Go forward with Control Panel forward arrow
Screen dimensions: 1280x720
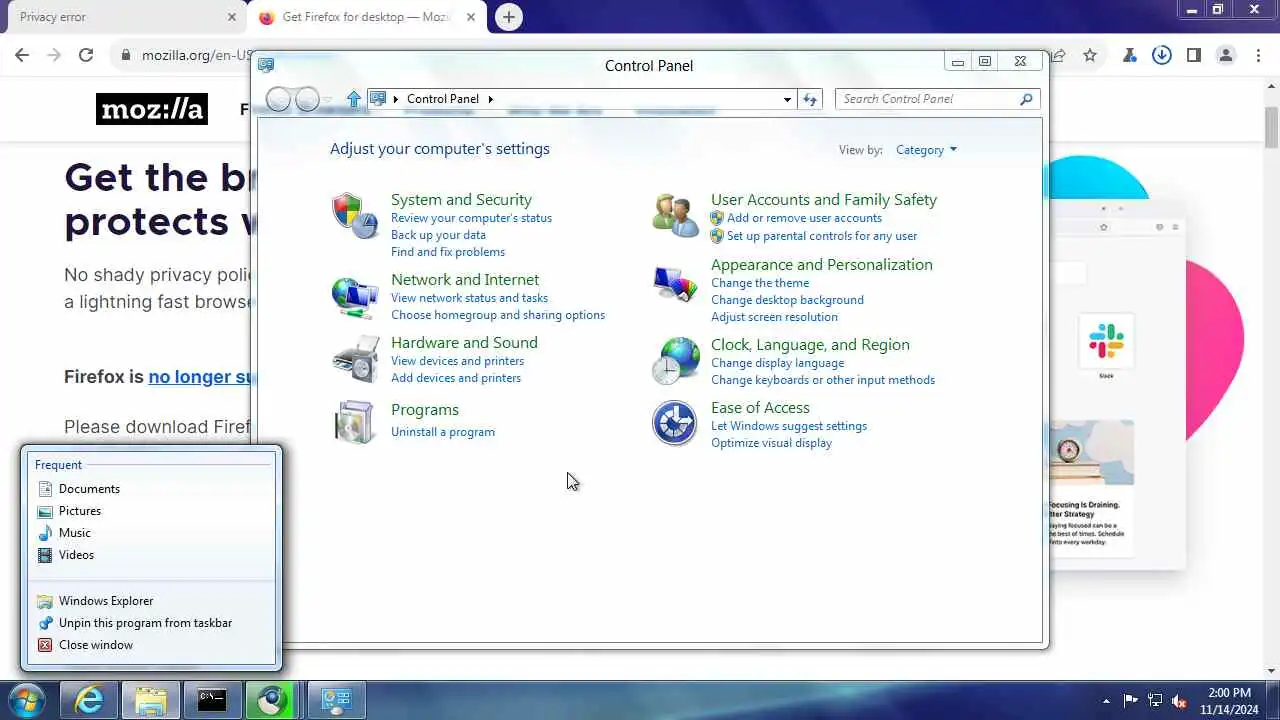(x=308, y=99)
